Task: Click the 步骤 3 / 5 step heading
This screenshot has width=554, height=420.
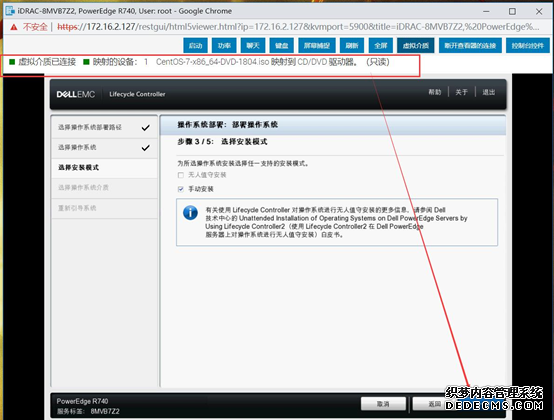Action: (x=222, y=142)
